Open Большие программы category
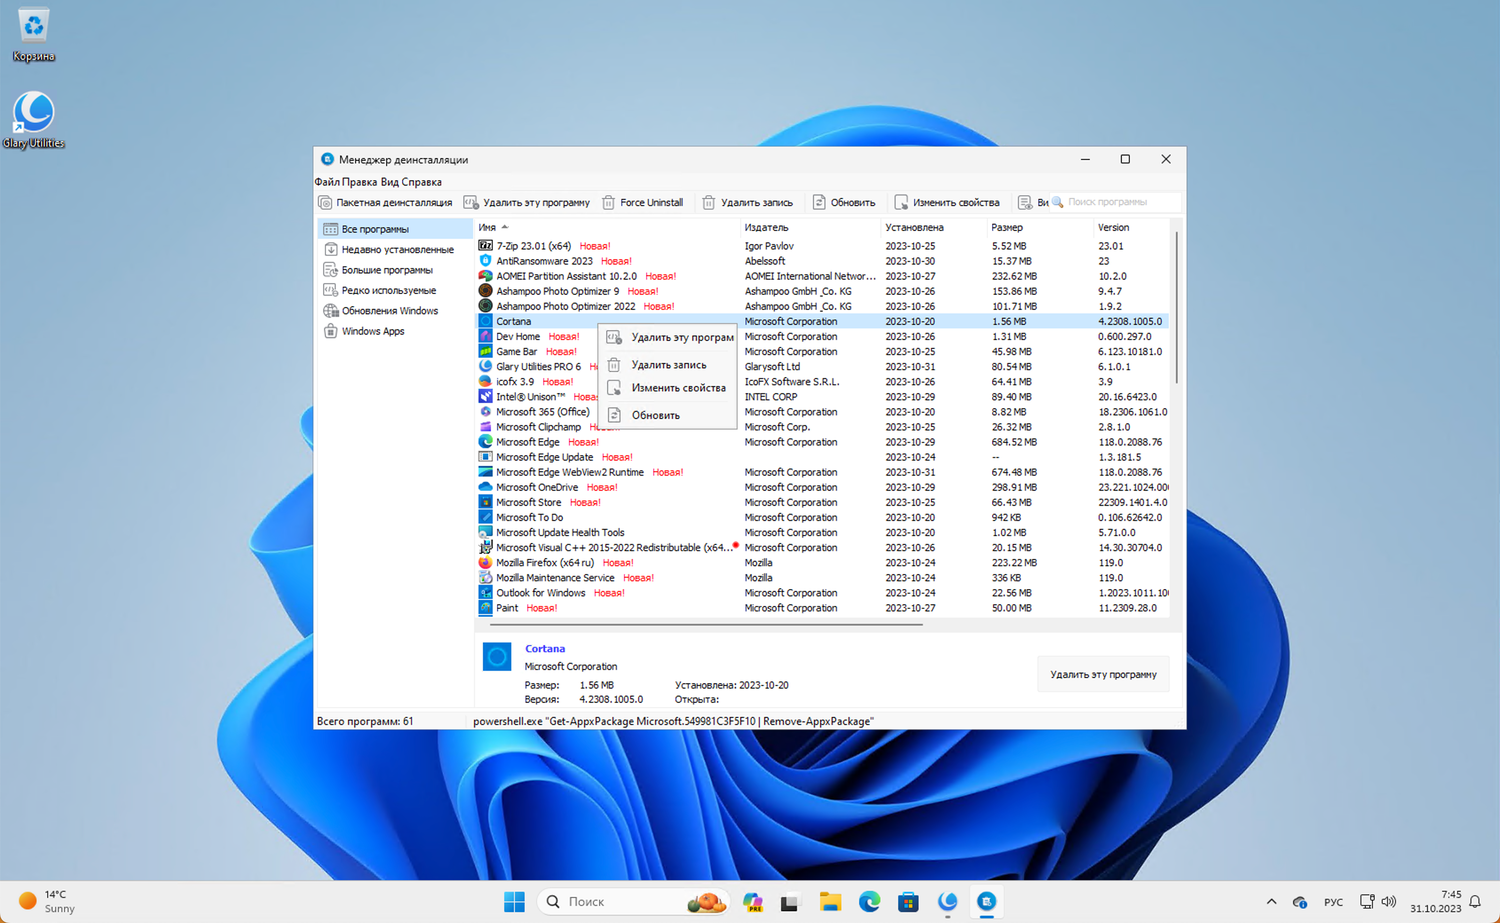Viewport: 1500px width, 923px height. pyautogui.click(x=386, y=270)
